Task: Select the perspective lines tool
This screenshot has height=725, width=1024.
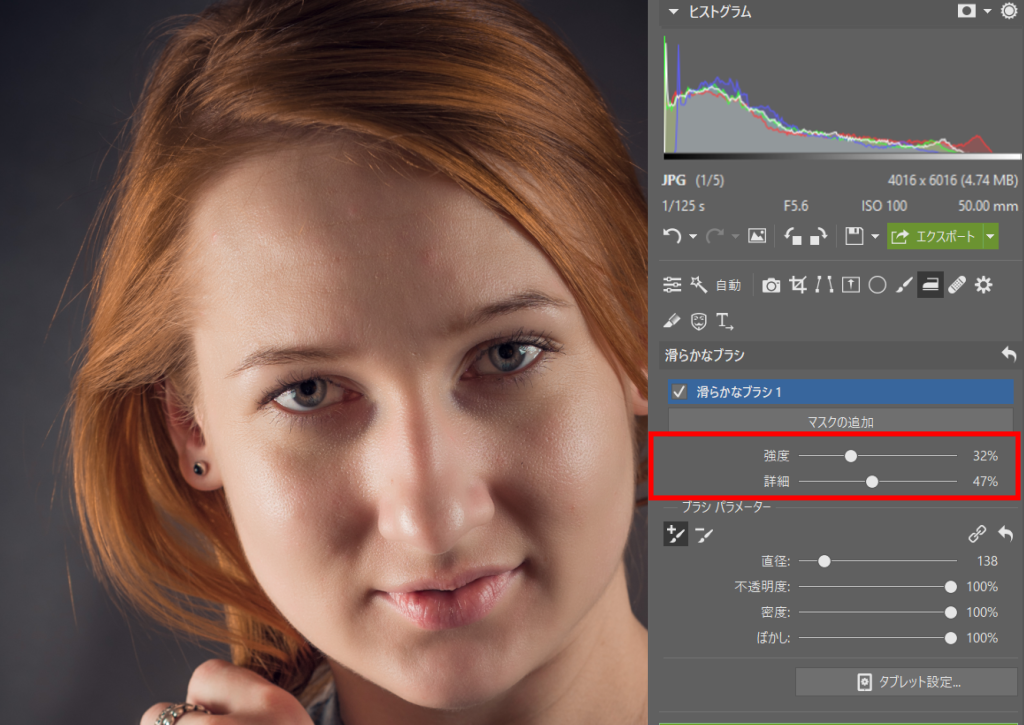Action: (824, 285)
